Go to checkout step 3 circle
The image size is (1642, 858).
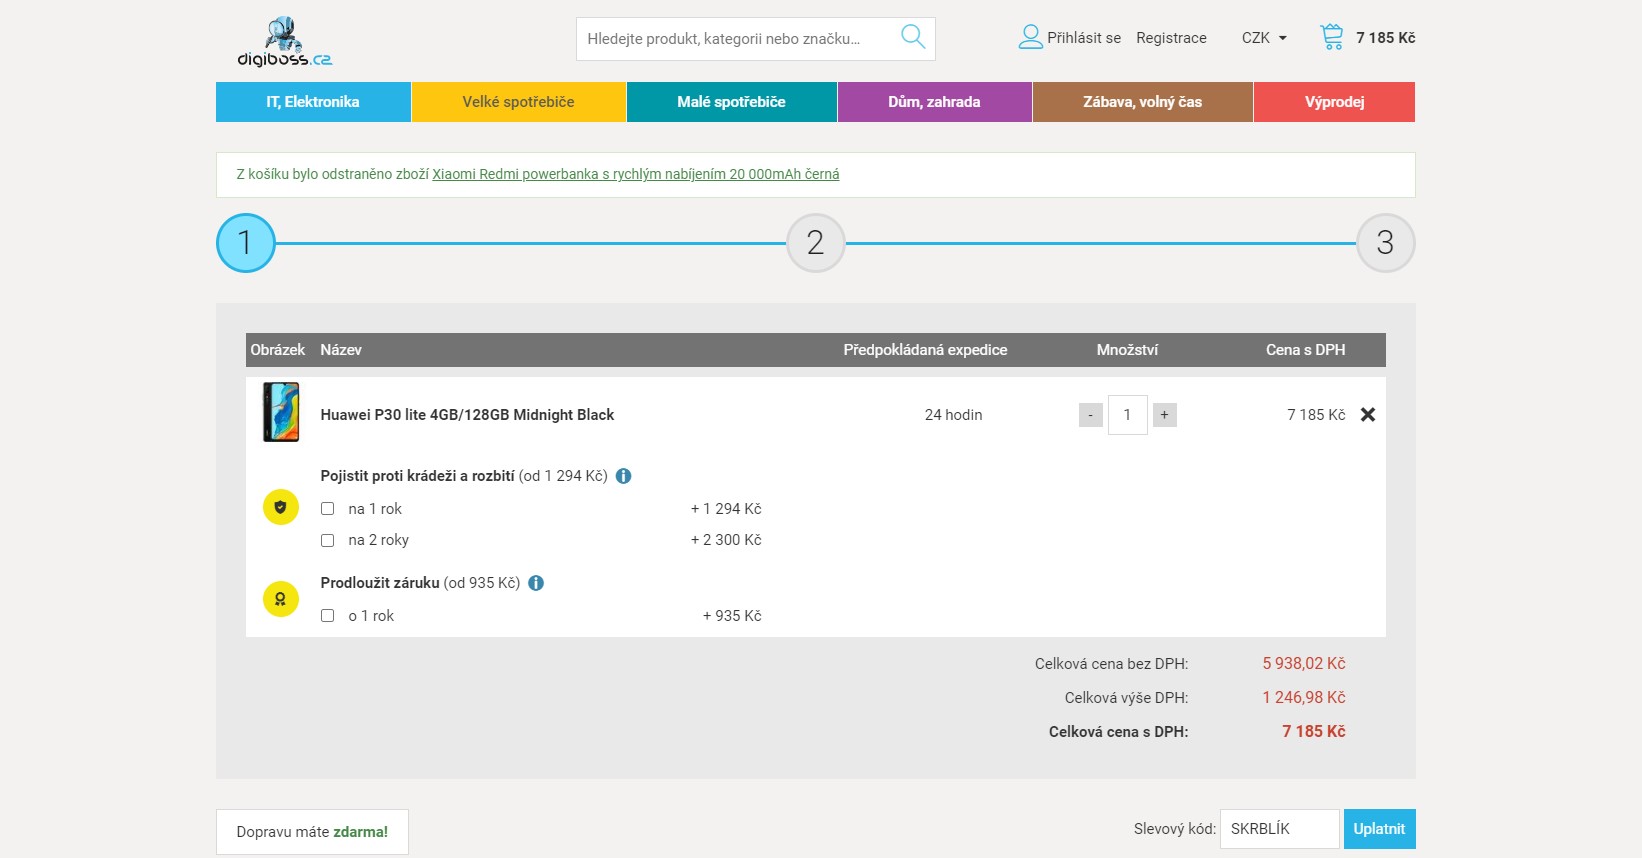1386,243
